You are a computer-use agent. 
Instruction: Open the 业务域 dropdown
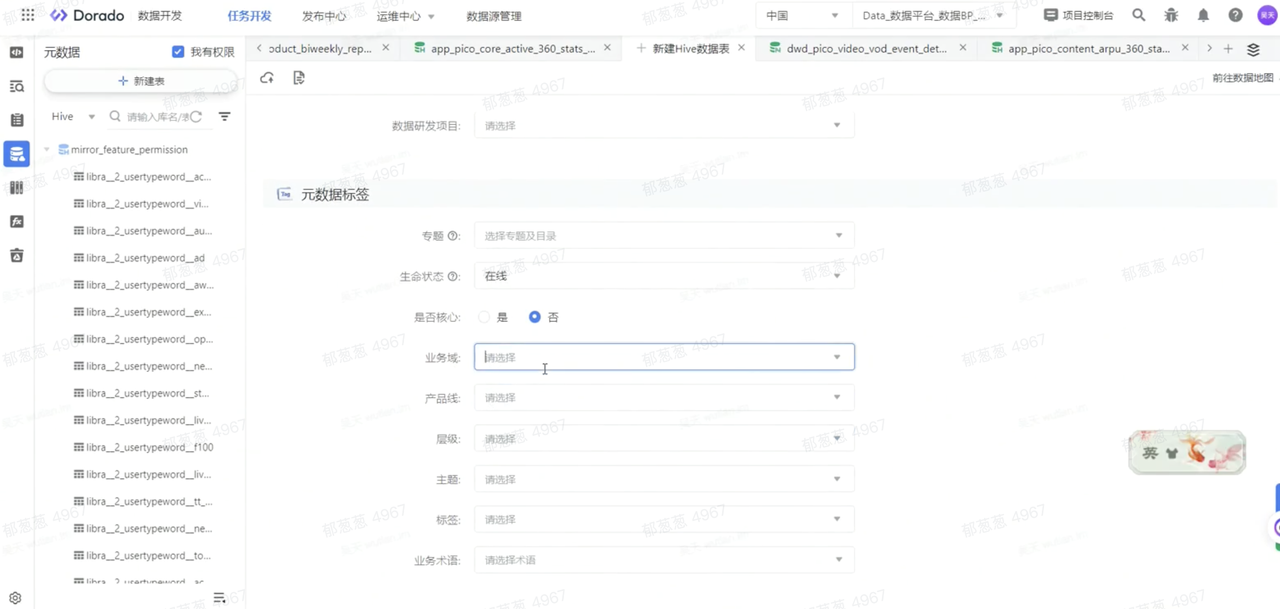click(x=664, y=357)
